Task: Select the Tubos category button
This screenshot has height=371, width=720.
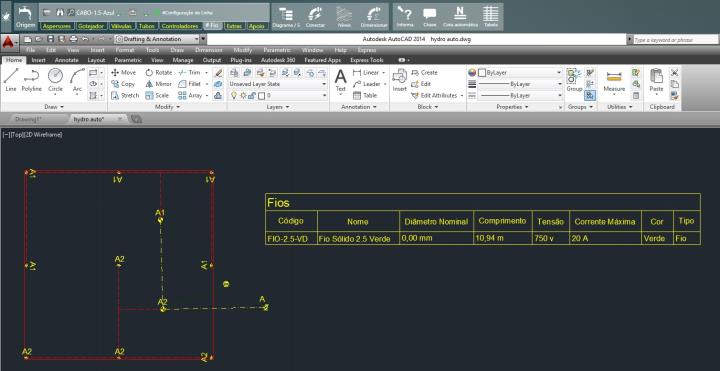Action: tap(147, 26)
